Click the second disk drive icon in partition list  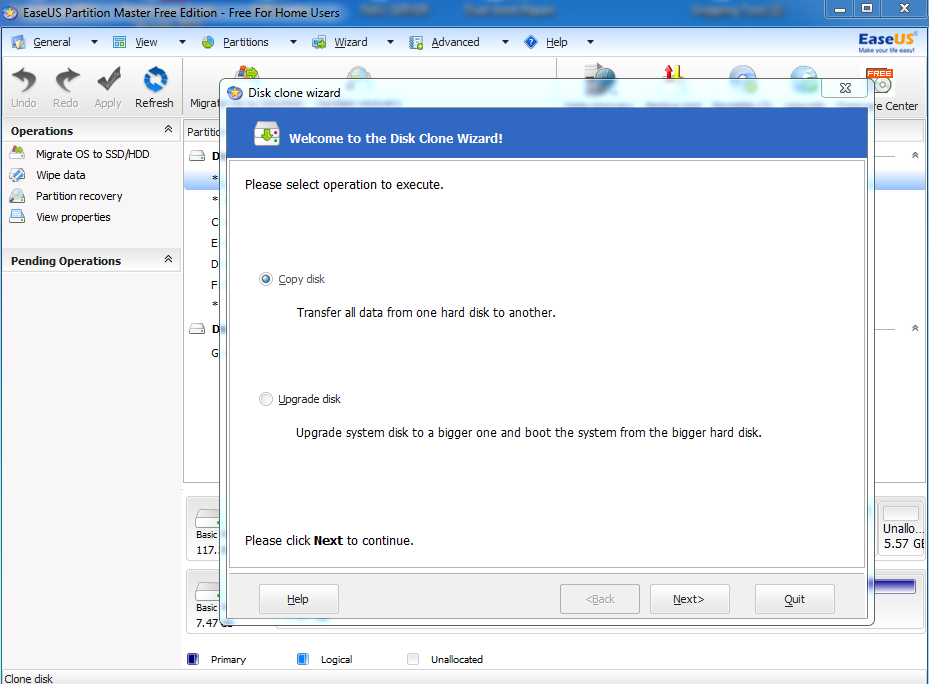[x=197, y=329]
